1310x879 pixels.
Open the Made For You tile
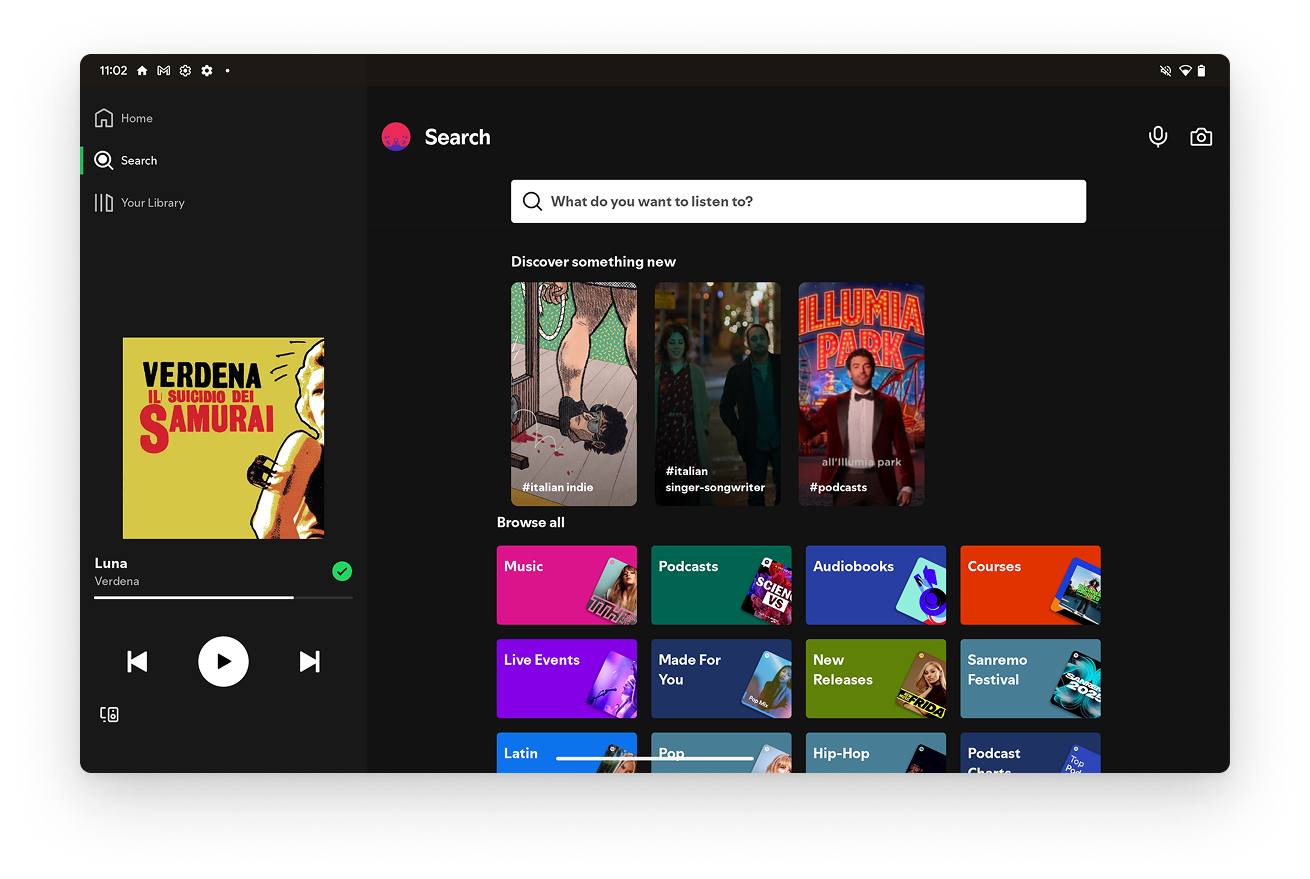coord(721,679)
